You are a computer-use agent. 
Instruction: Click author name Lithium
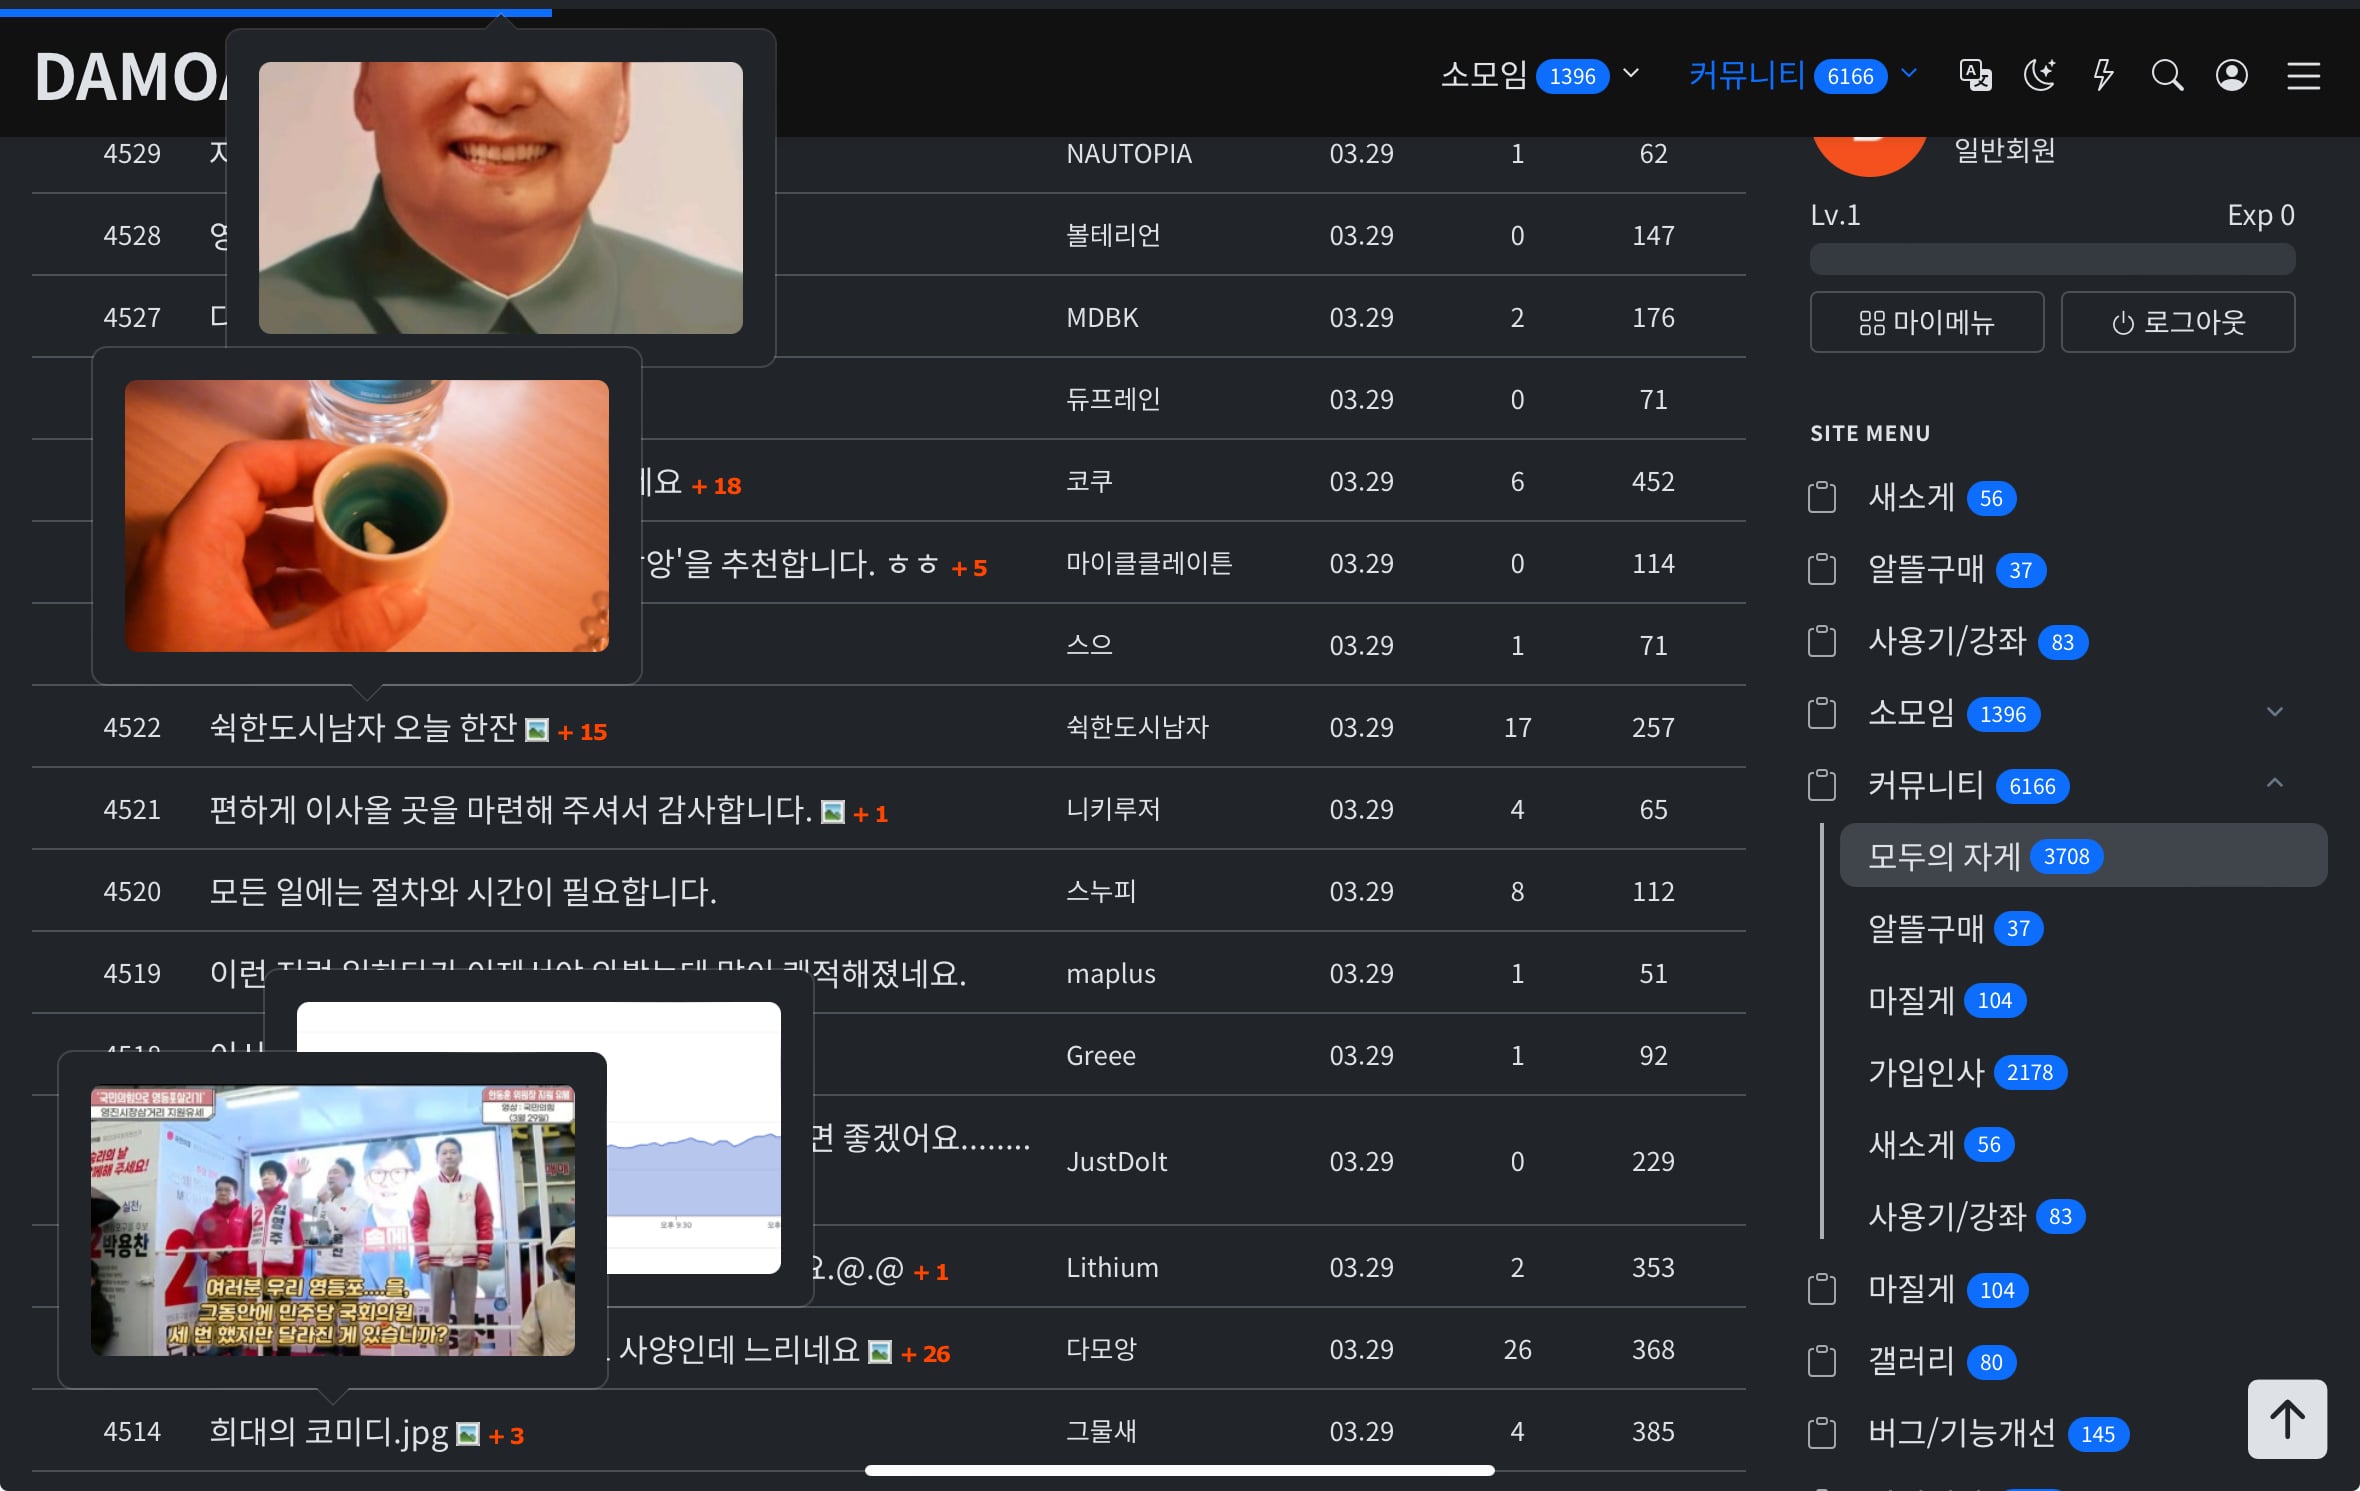(x=1112, y=1267)
